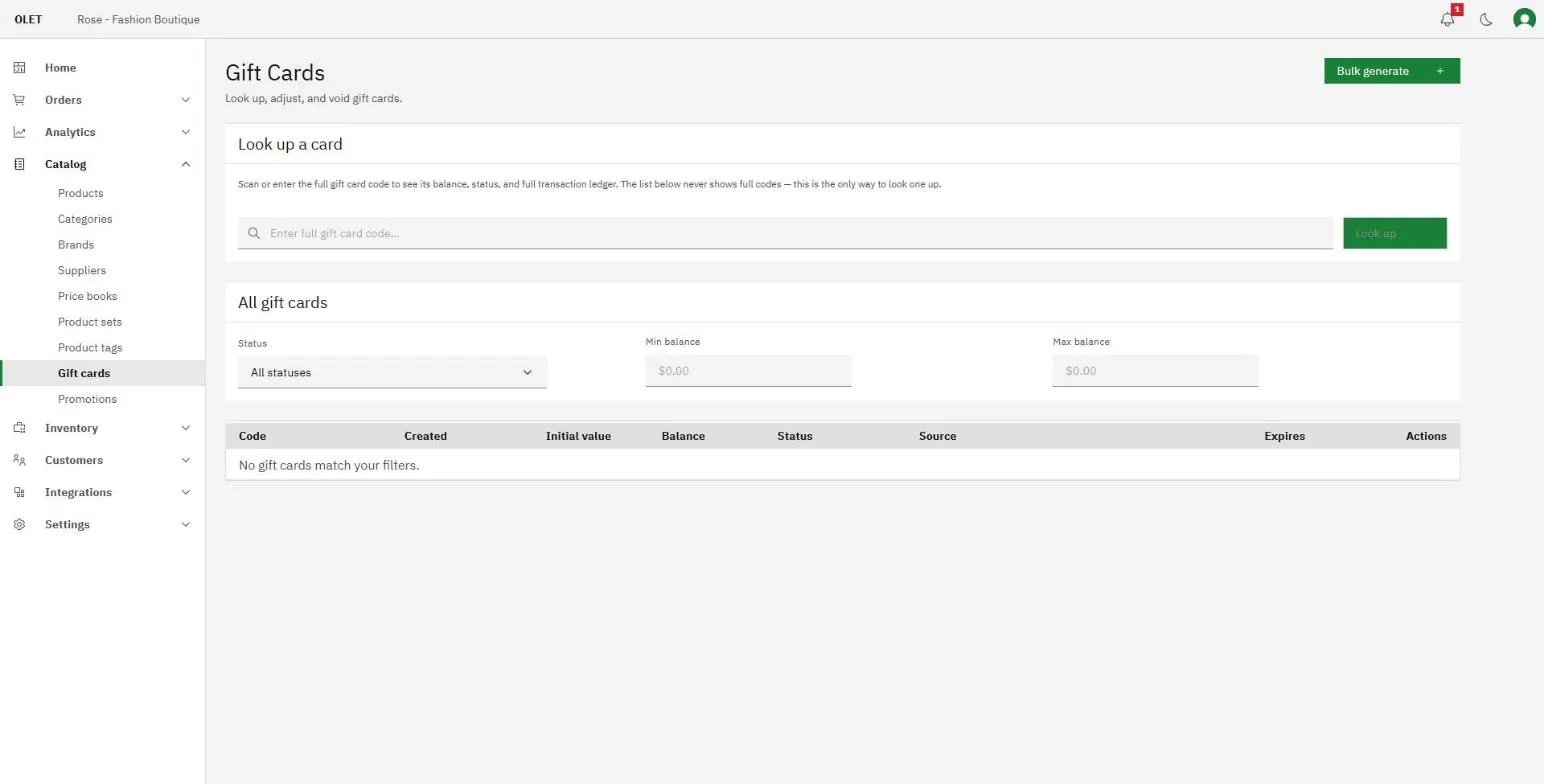Click the Analytics chart icon
The image size is (1544, 784).
[19, 132]
